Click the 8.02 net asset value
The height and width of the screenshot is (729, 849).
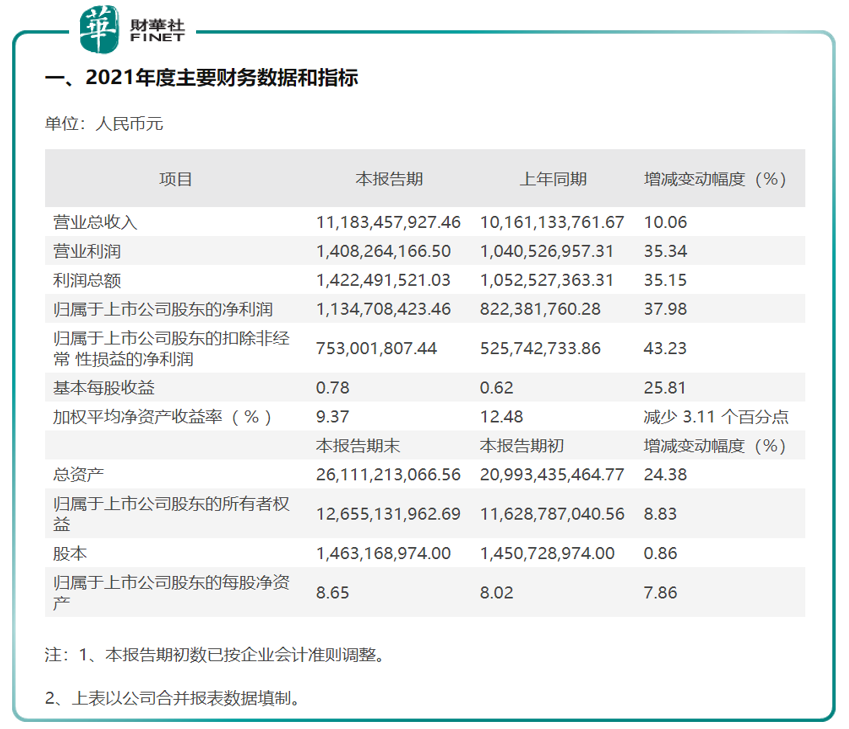pyautogui.click(x=497, y=593)
